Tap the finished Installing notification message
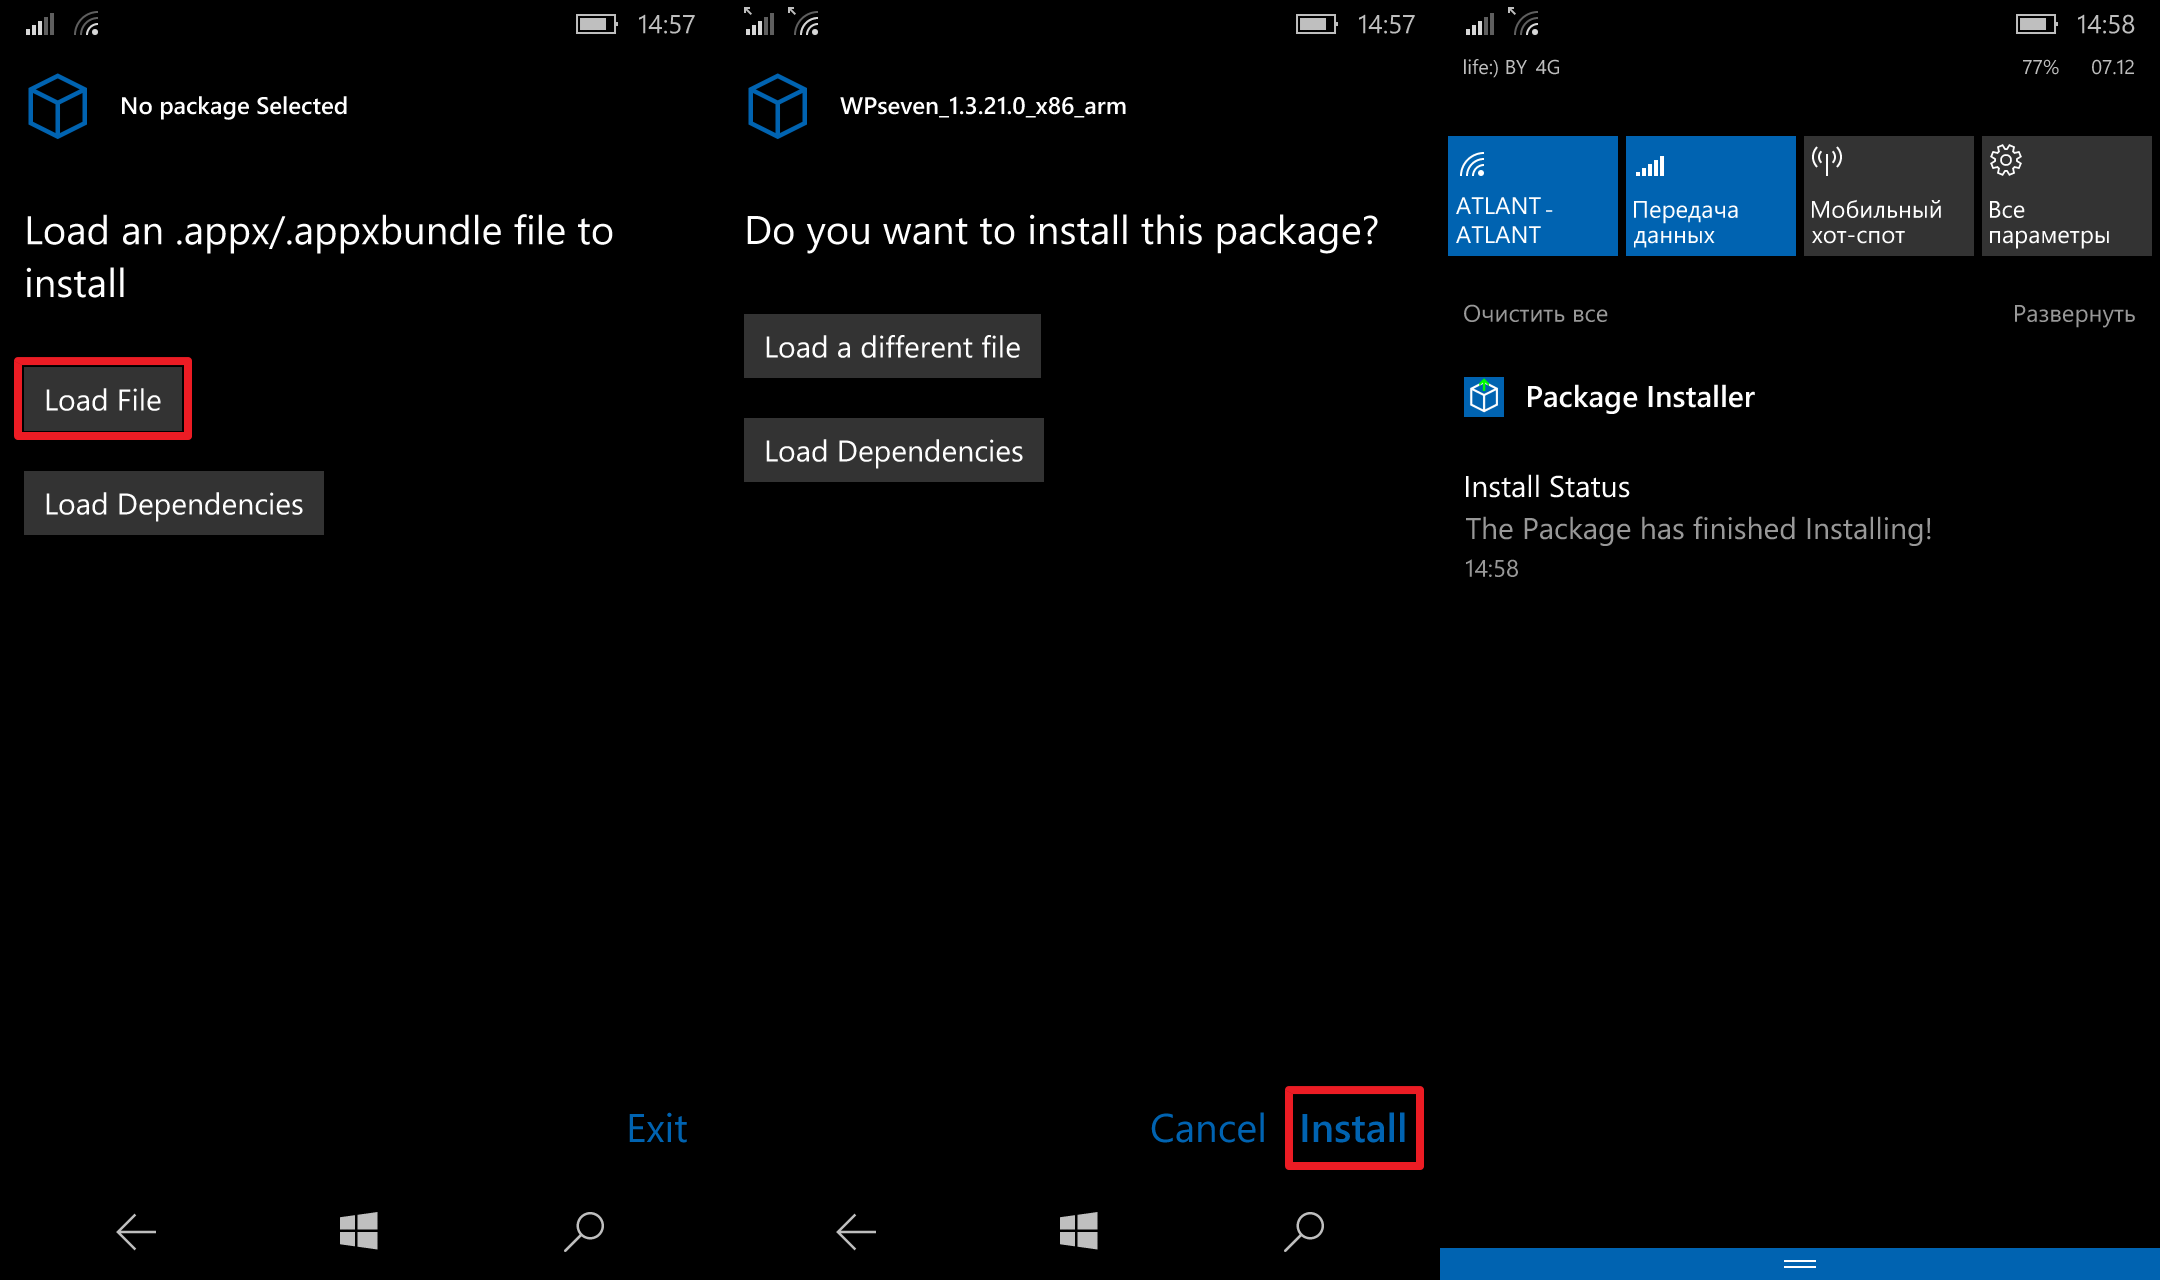 1698,529
